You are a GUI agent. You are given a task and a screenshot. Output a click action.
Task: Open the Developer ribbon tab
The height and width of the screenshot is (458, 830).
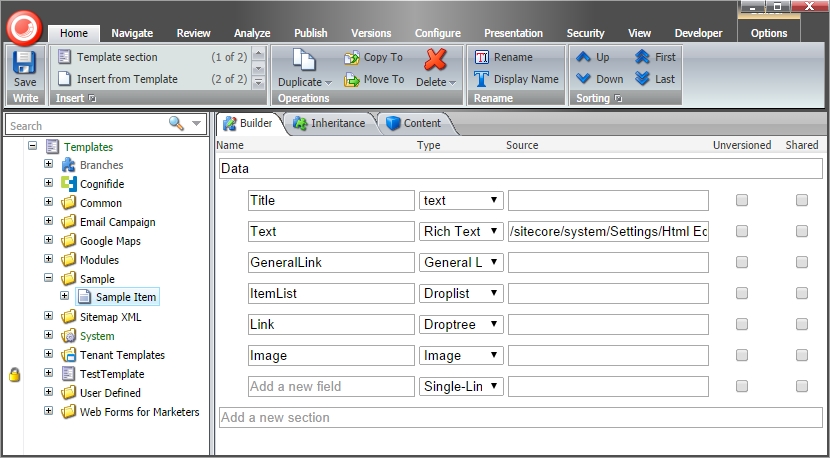698,33
